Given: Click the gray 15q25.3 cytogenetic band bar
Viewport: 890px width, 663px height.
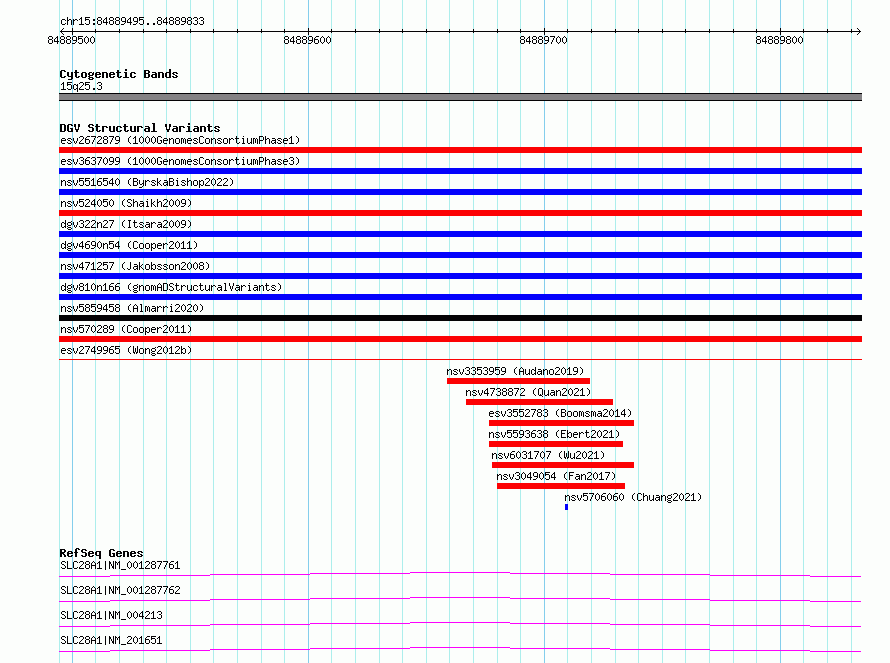Looking at the screenshot, I should pos(460,97).
